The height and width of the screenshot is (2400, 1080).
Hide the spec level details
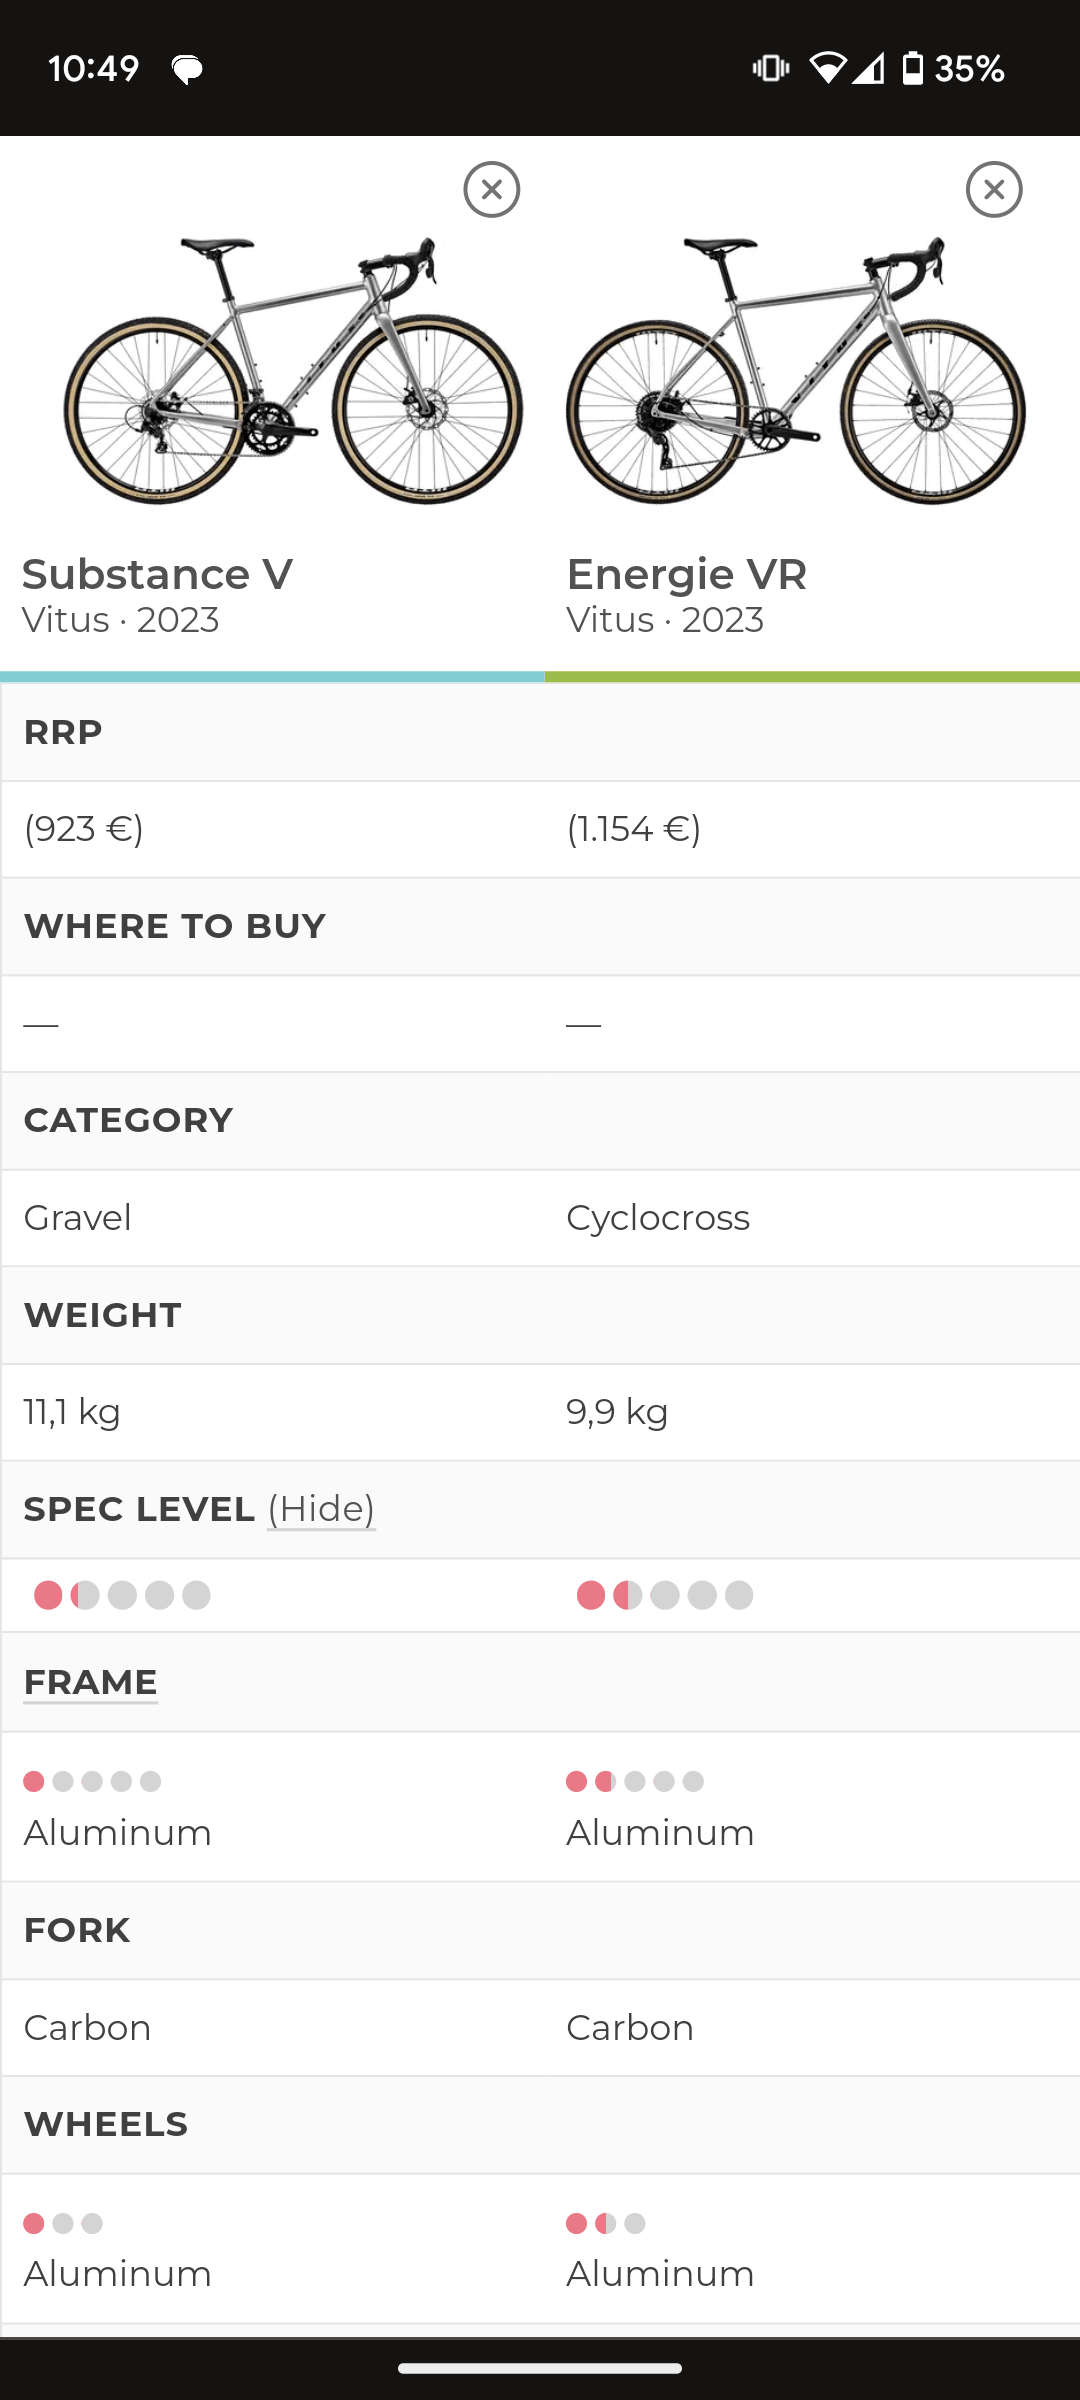321,1509
